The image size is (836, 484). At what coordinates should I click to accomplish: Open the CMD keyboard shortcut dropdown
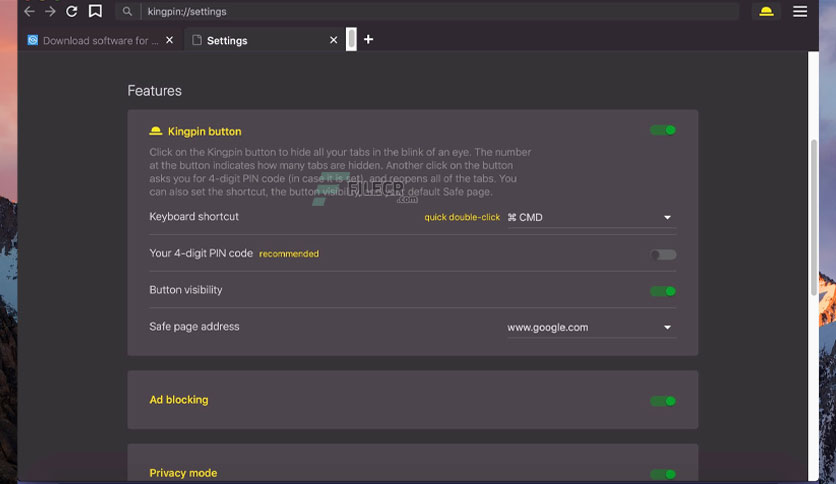coord(591,217)
